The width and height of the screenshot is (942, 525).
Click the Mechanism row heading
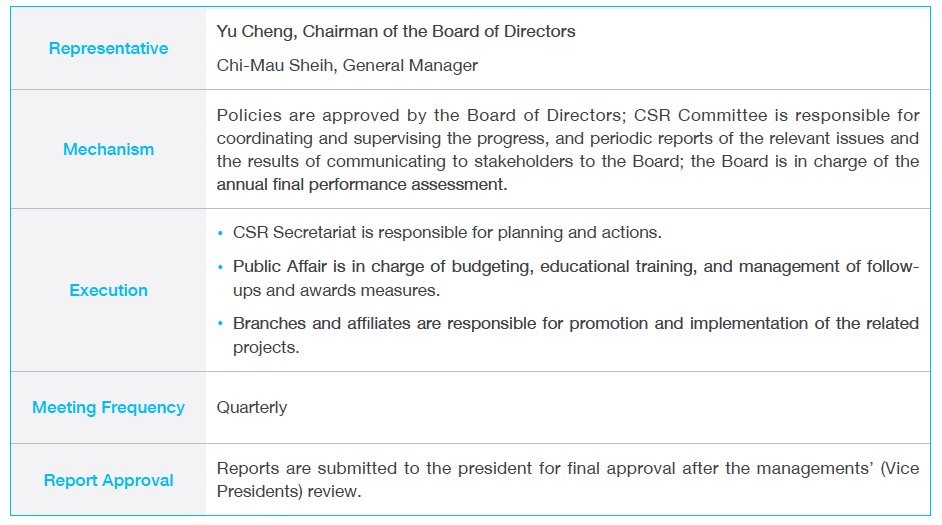click(108, 149)
